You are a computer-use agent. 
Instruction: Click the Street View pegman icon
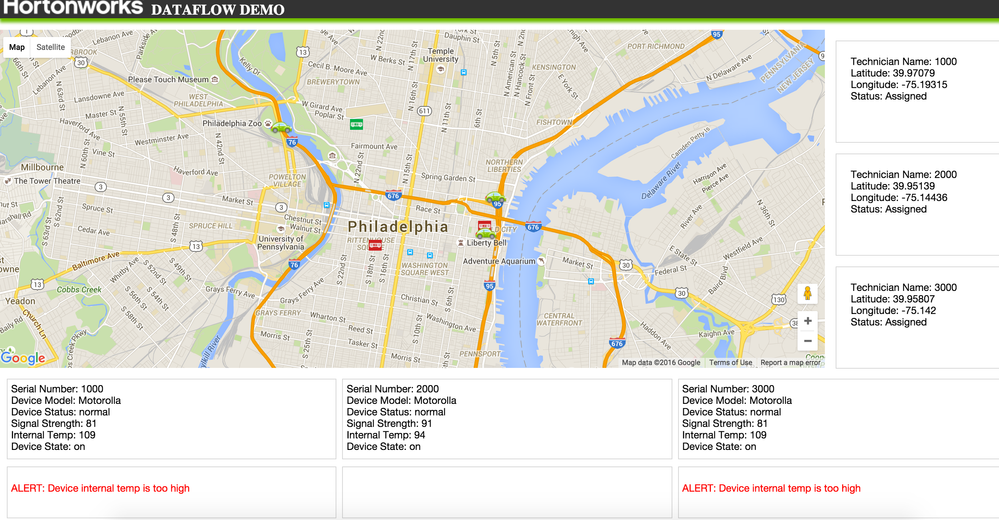click(807, 293)
